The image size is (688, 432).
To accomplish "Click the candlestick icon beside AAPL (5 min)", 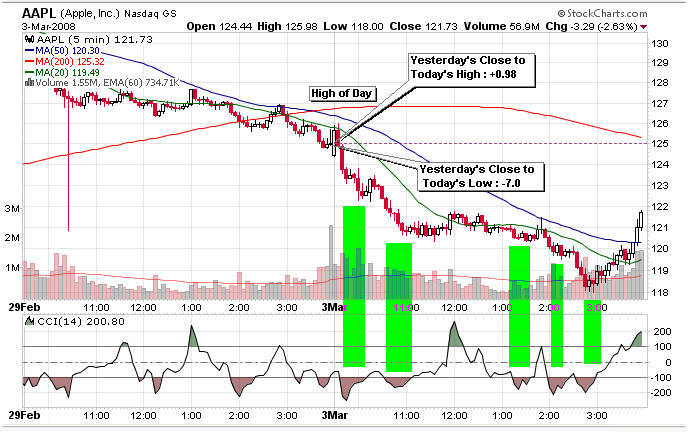I will 29,39.
